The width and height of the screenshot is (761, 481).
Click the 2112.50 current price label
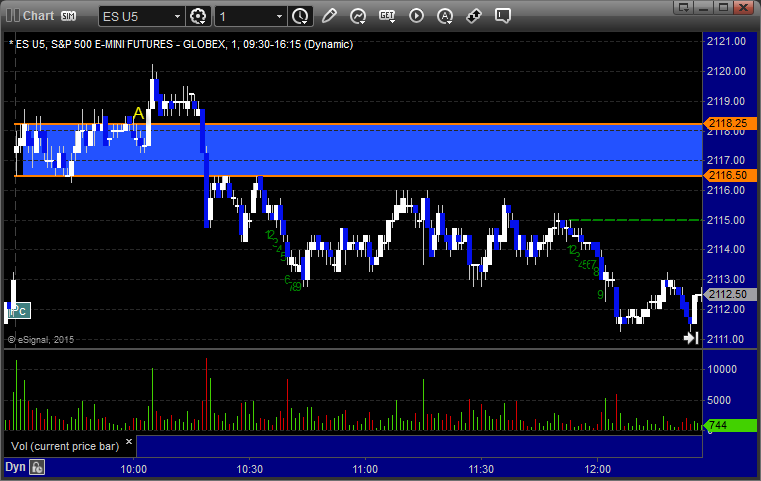[730, 294]
